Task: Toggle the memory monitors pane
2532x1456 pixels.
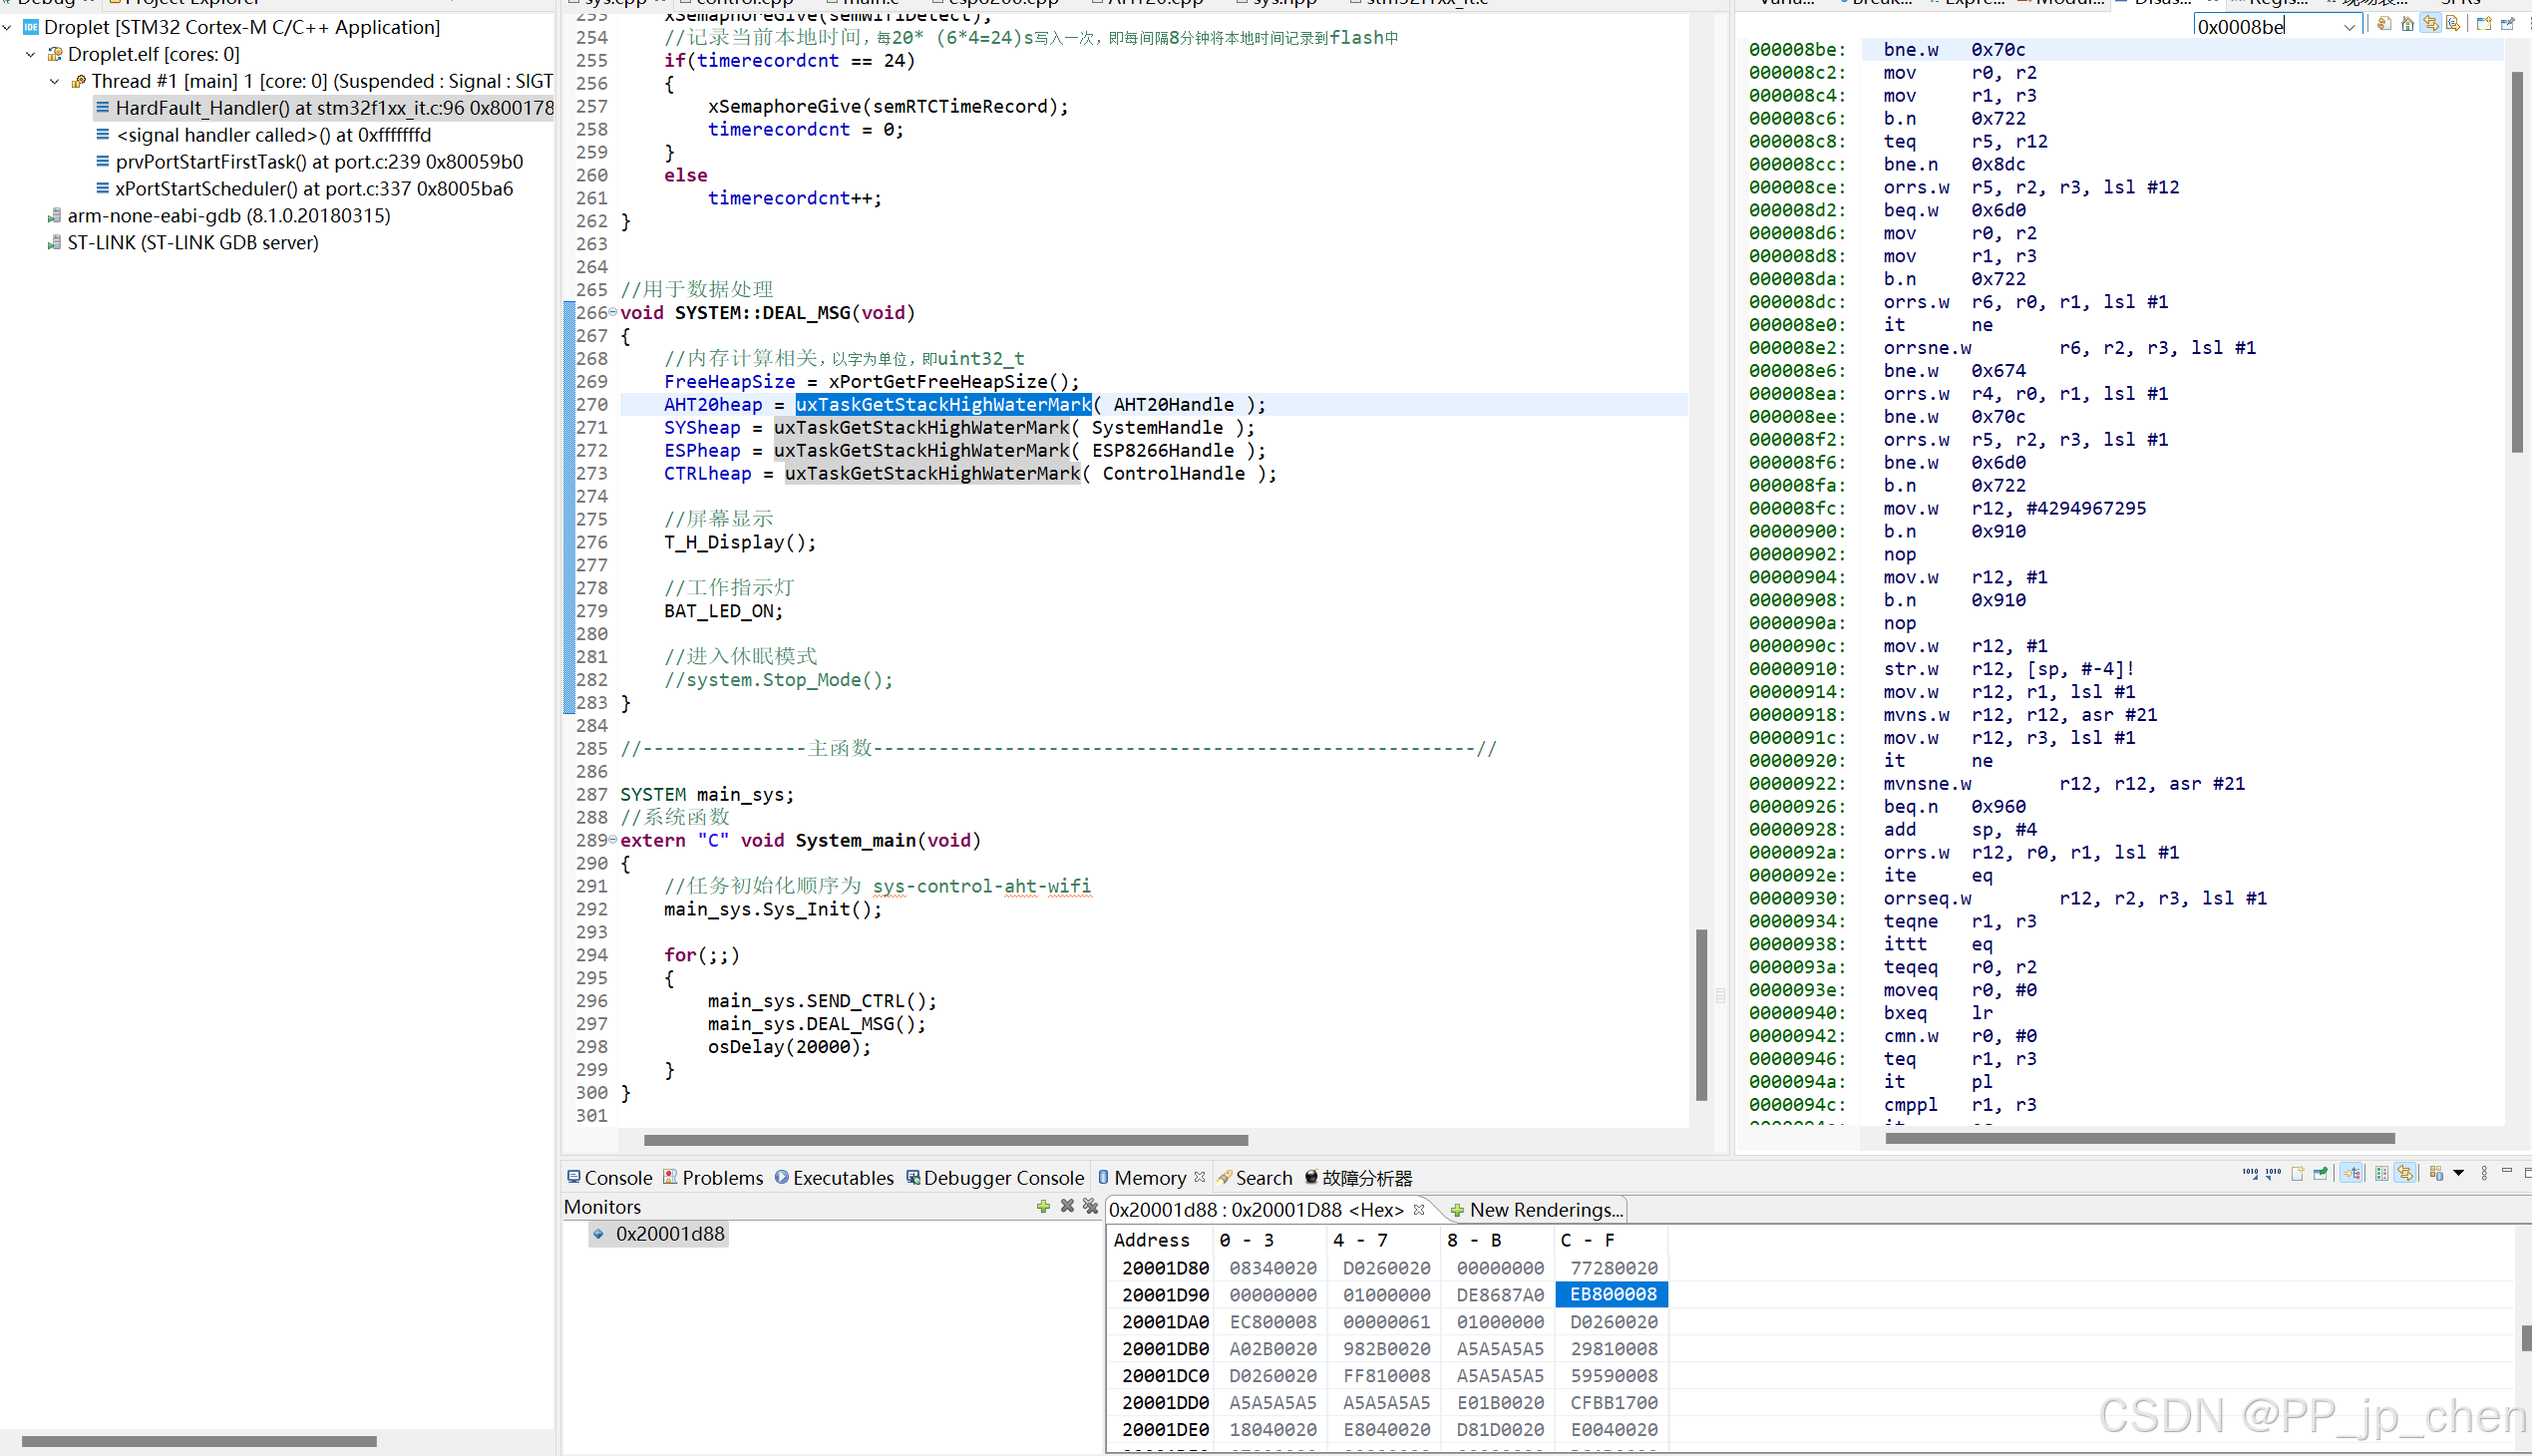Action: coord(2351,1173)
